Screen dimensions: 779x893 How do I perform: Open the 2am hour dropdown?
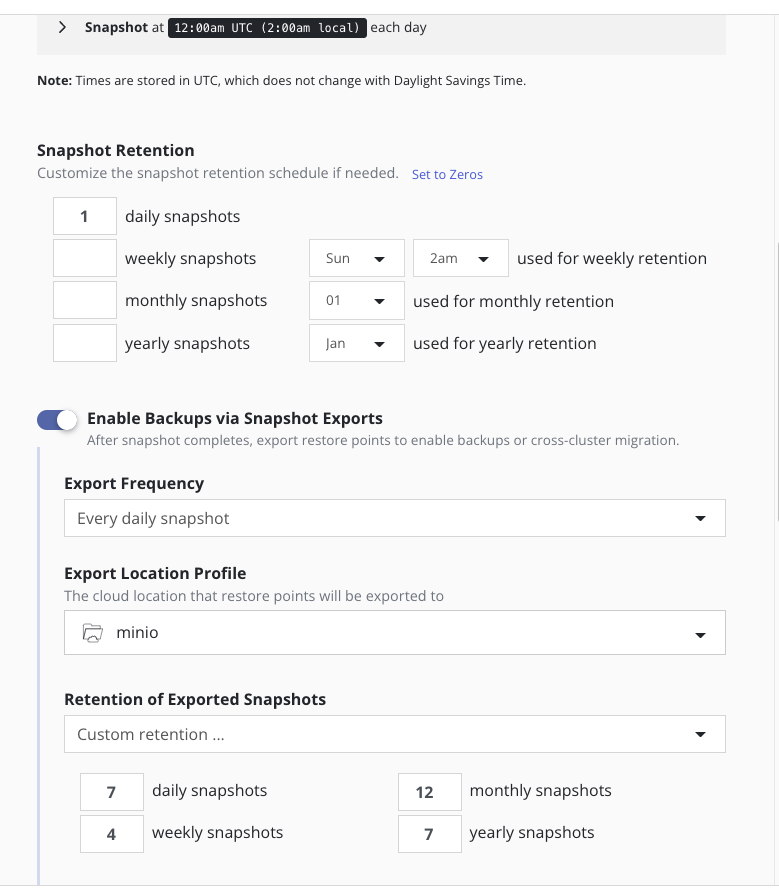tap(460, 258)
